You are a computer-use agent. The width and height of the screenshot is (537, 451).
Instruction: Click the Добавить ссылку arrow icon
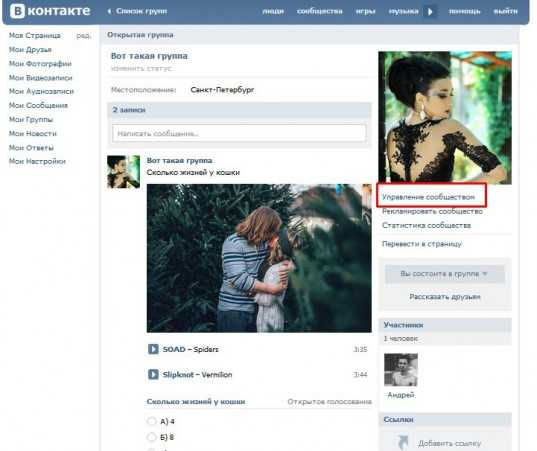tap(403, 442)
